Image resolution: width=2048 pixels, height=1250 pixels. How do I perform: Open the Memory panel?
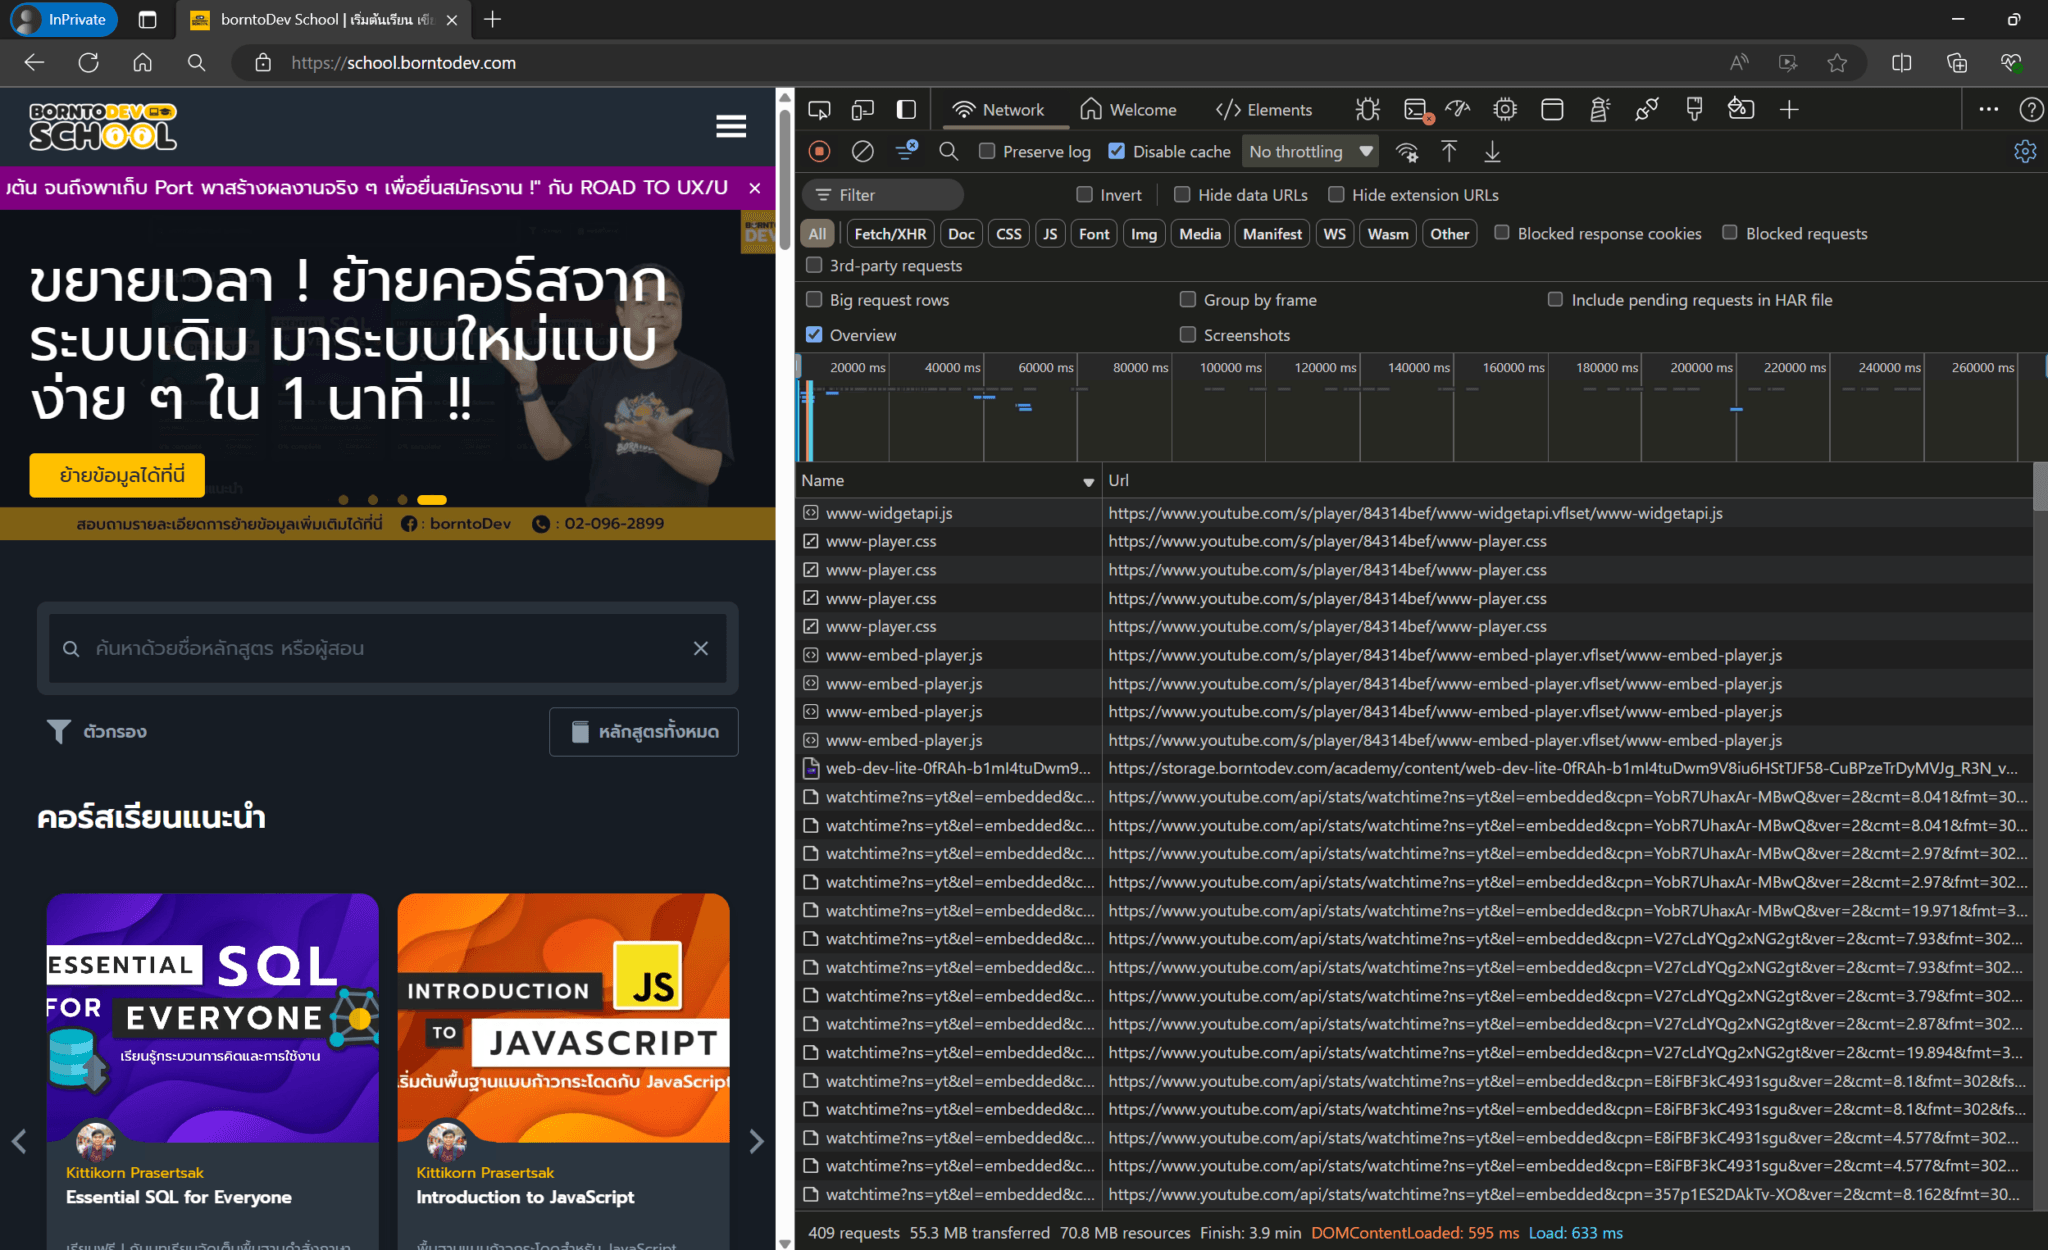click(1505, 109)
